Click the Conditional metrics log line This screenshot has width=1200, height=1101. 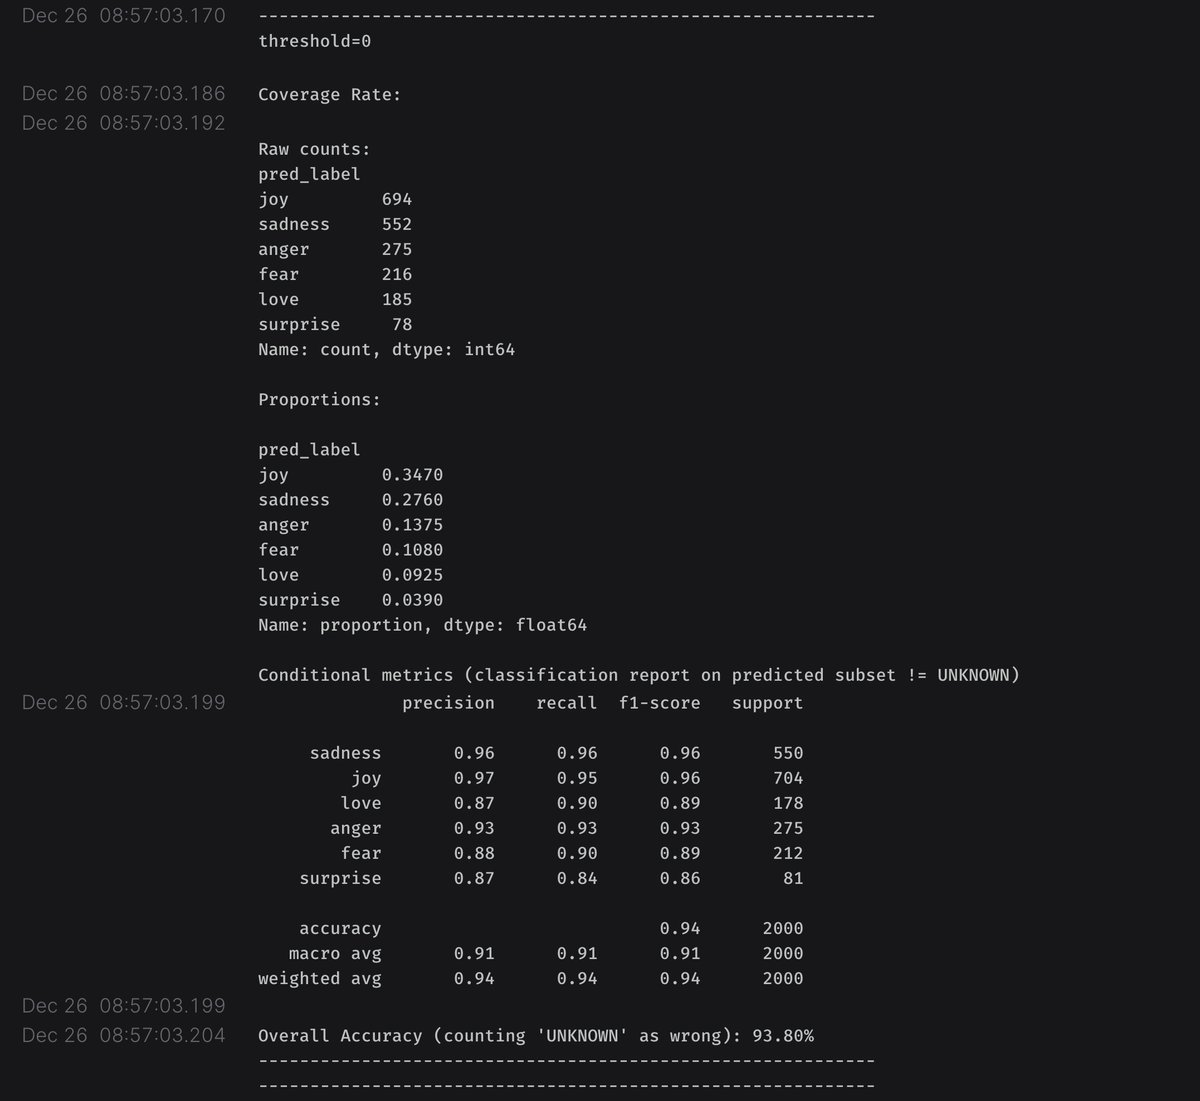pos(638,675)
